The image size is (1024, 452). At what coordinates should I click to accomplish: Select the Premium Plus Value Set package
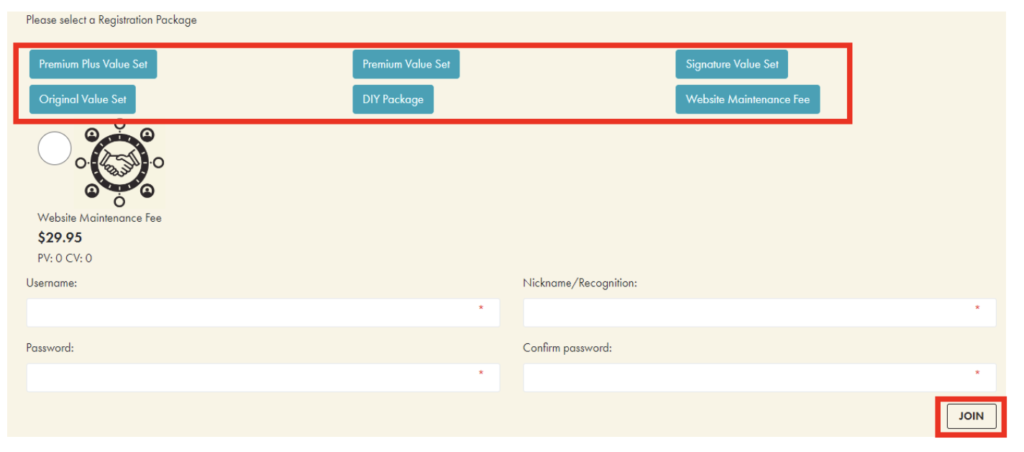pos(93,65)
